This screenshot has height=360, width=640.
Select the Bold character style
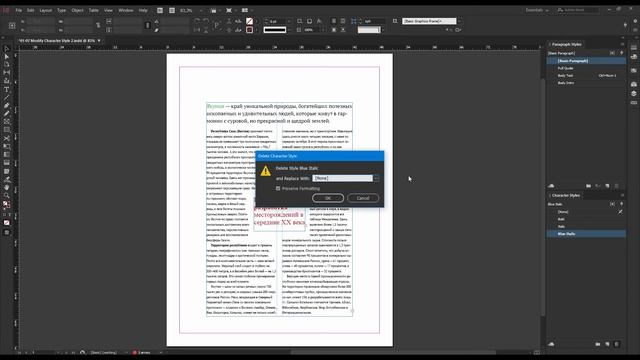coord(586,219)
